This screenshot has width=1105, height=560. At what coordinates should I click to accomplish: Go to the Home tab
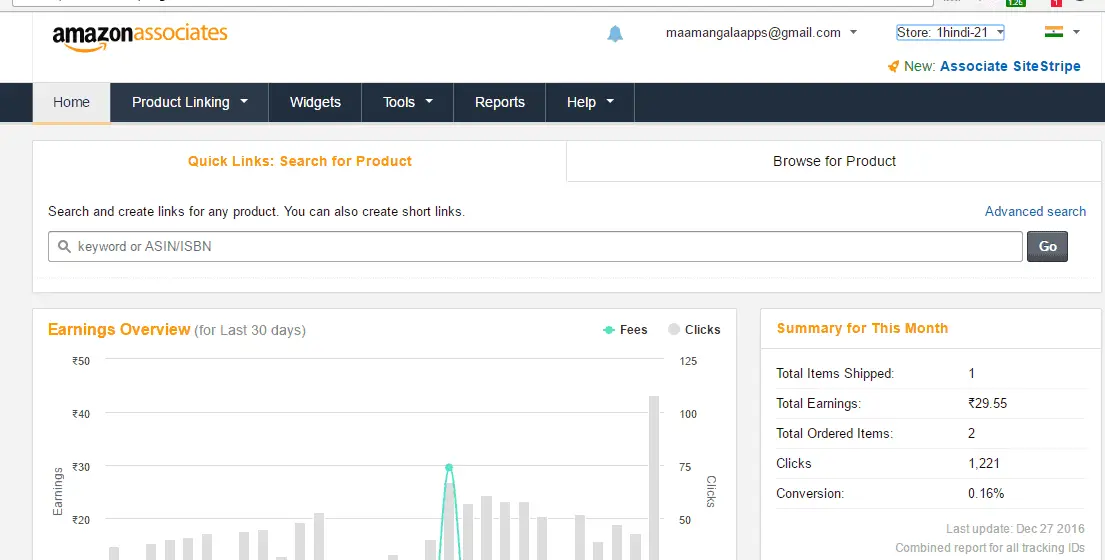[x=71, y=102]
